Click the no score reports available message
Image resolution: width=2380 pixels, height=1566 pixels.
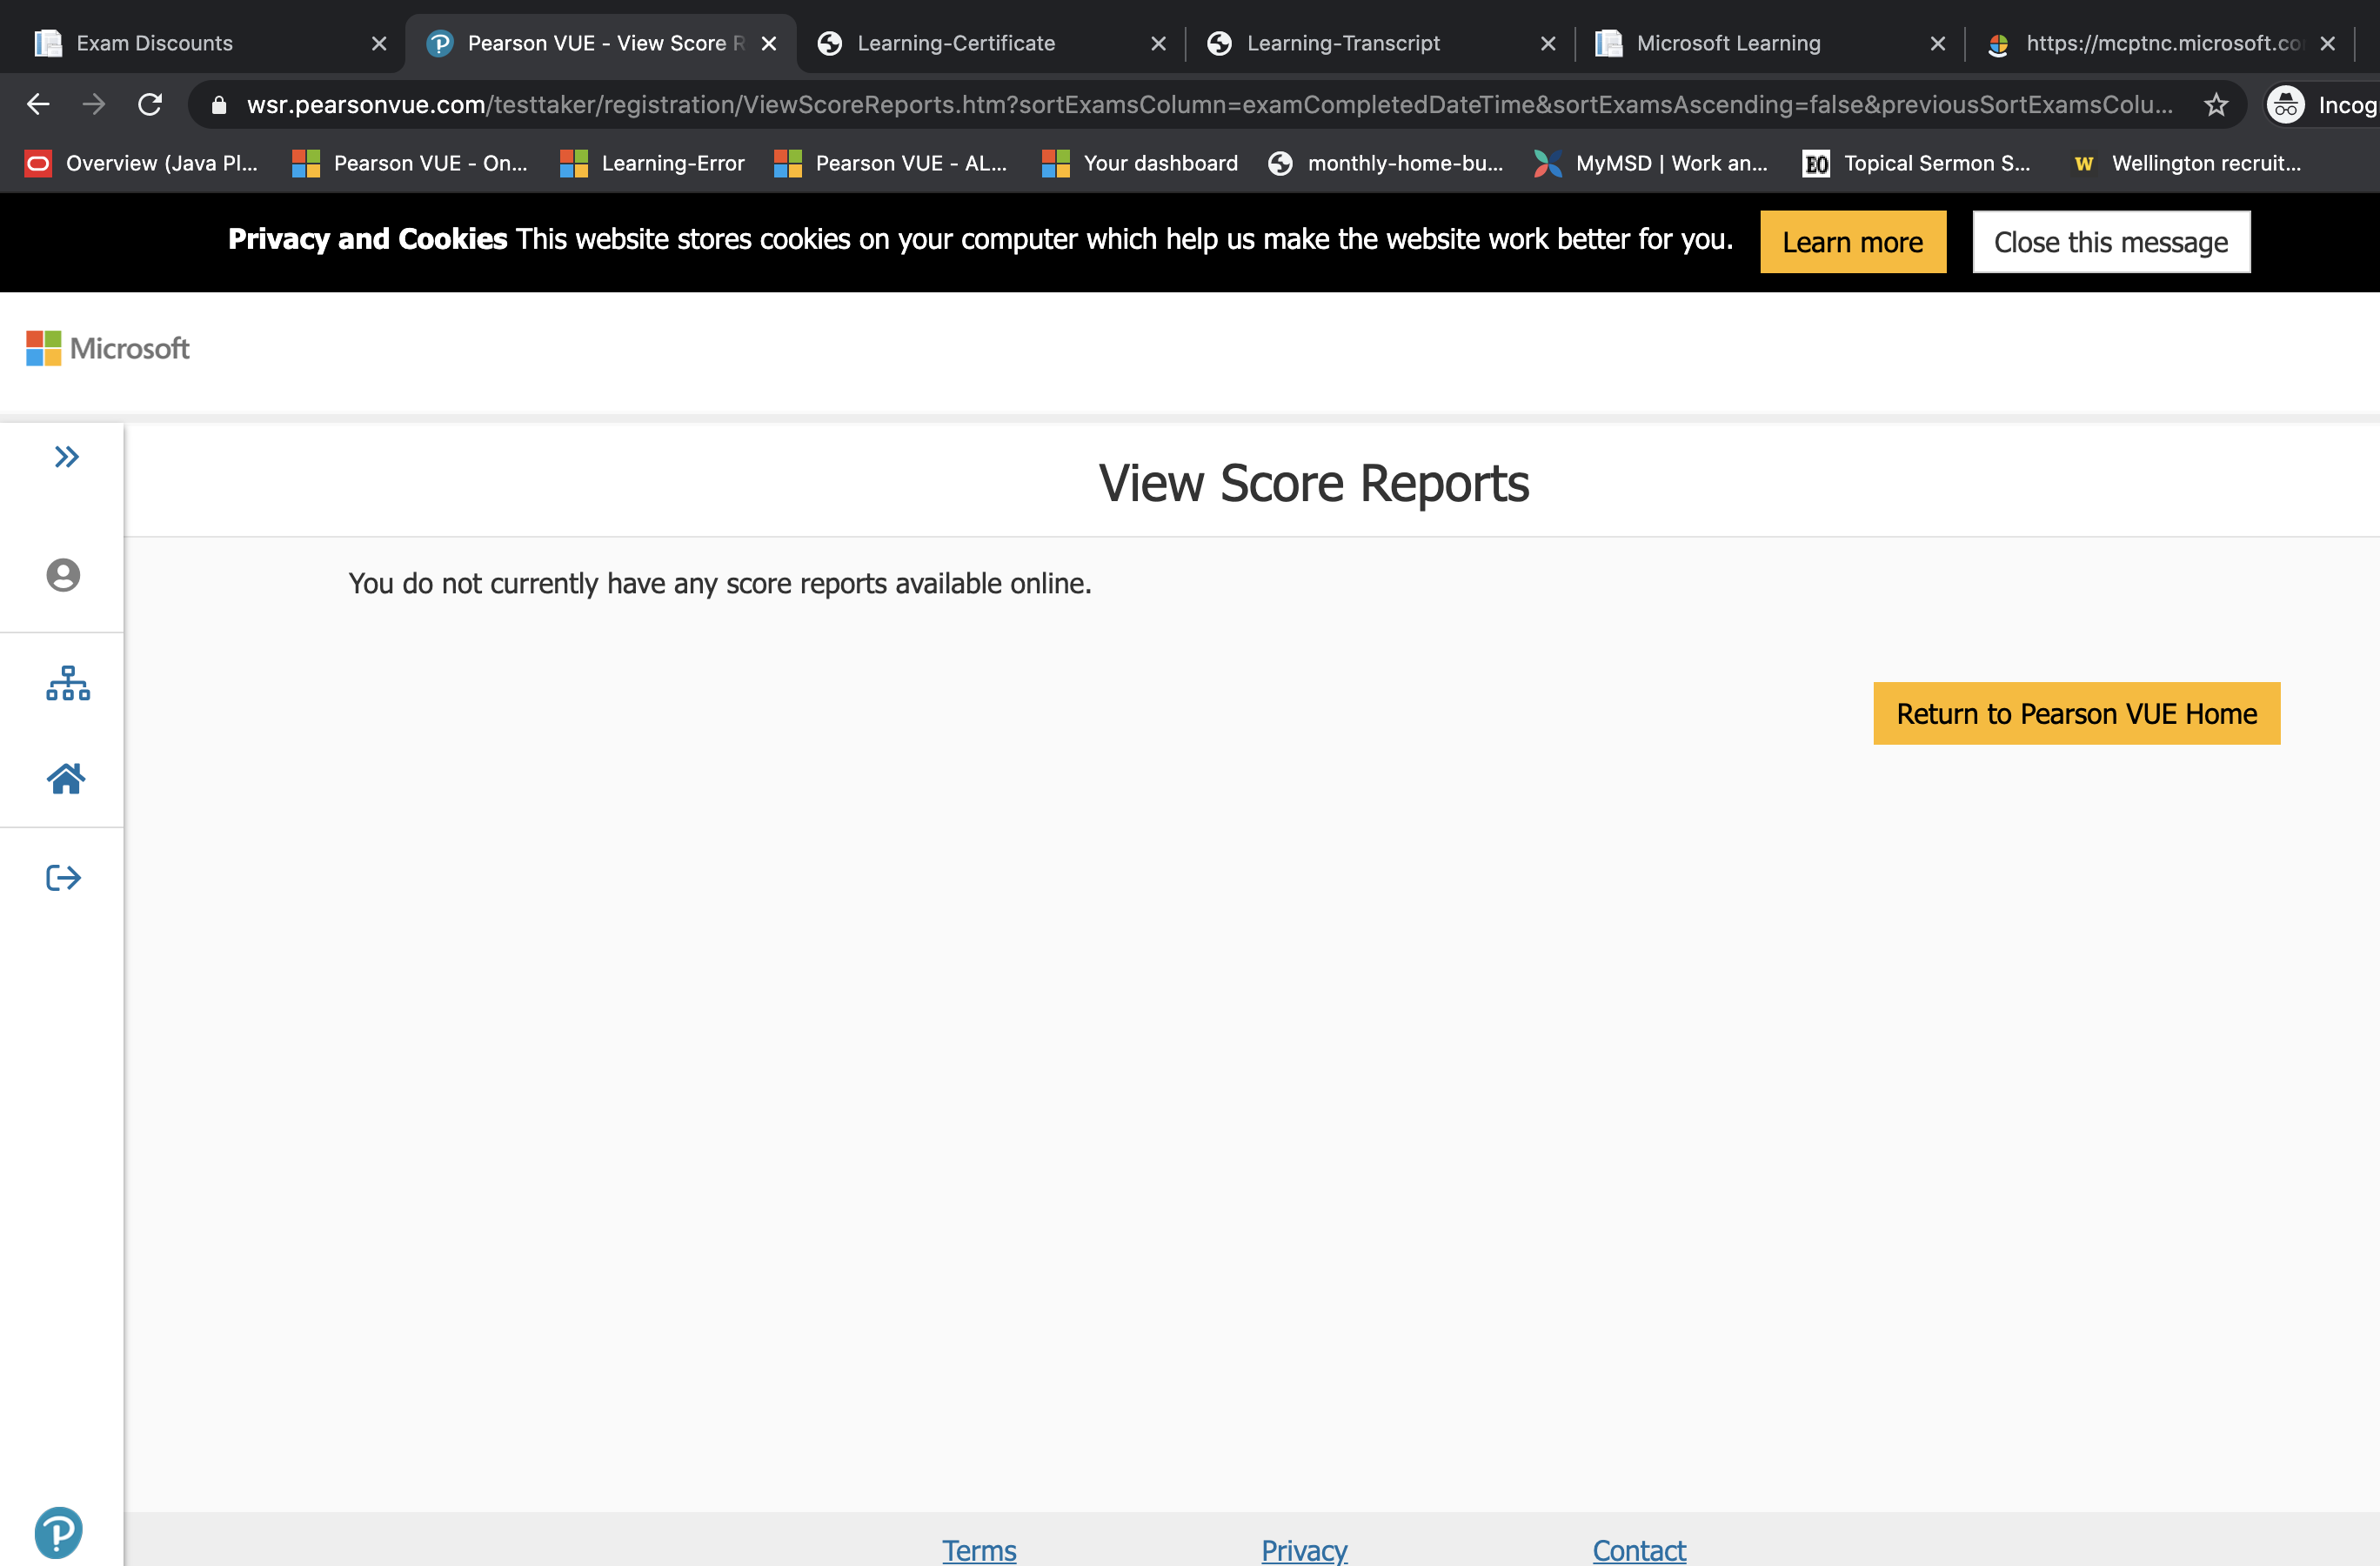click(720, 583)
